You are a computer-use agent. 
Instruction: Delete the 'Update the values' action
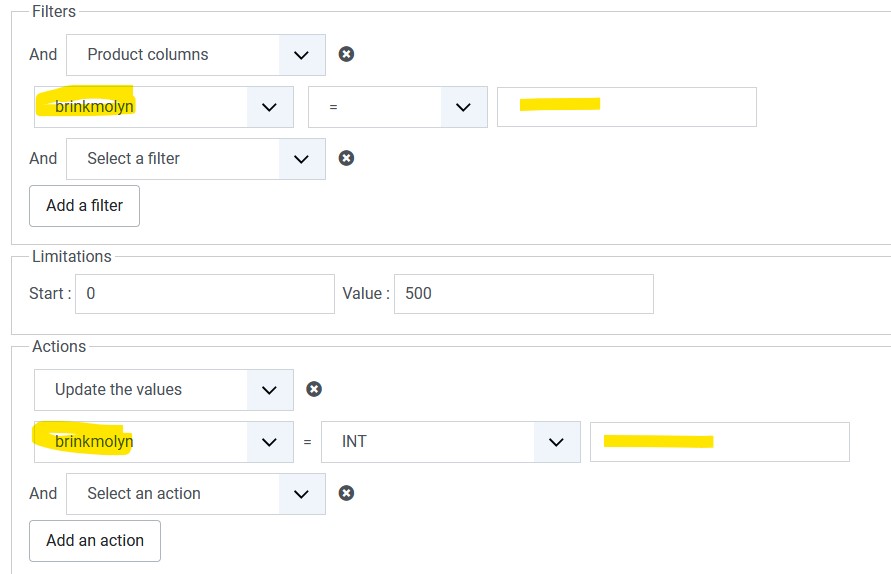[314, 389]
